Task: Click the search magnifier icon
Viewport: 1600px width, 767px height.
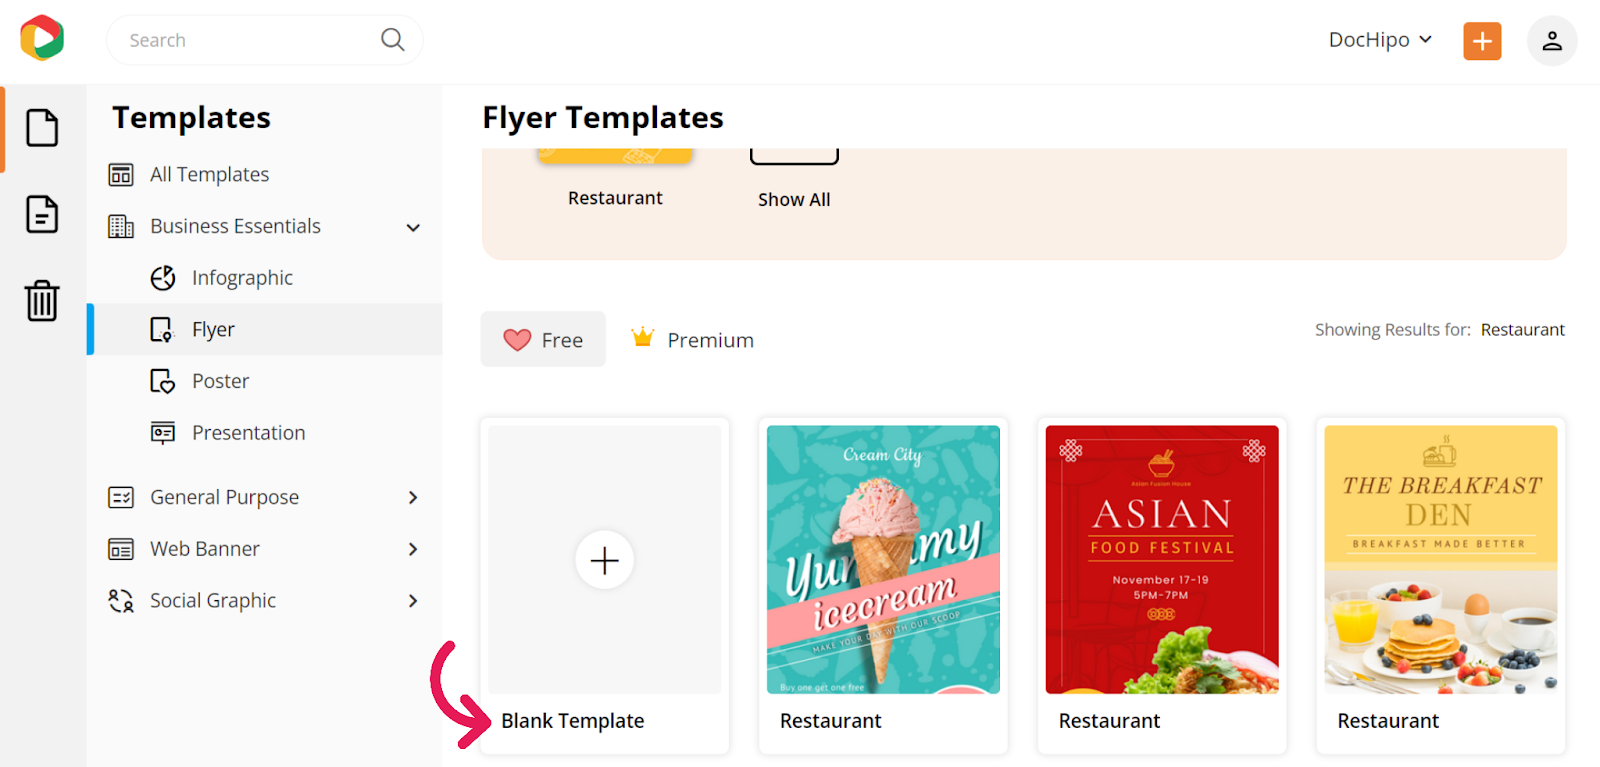Action: click(x=393, y=40)
